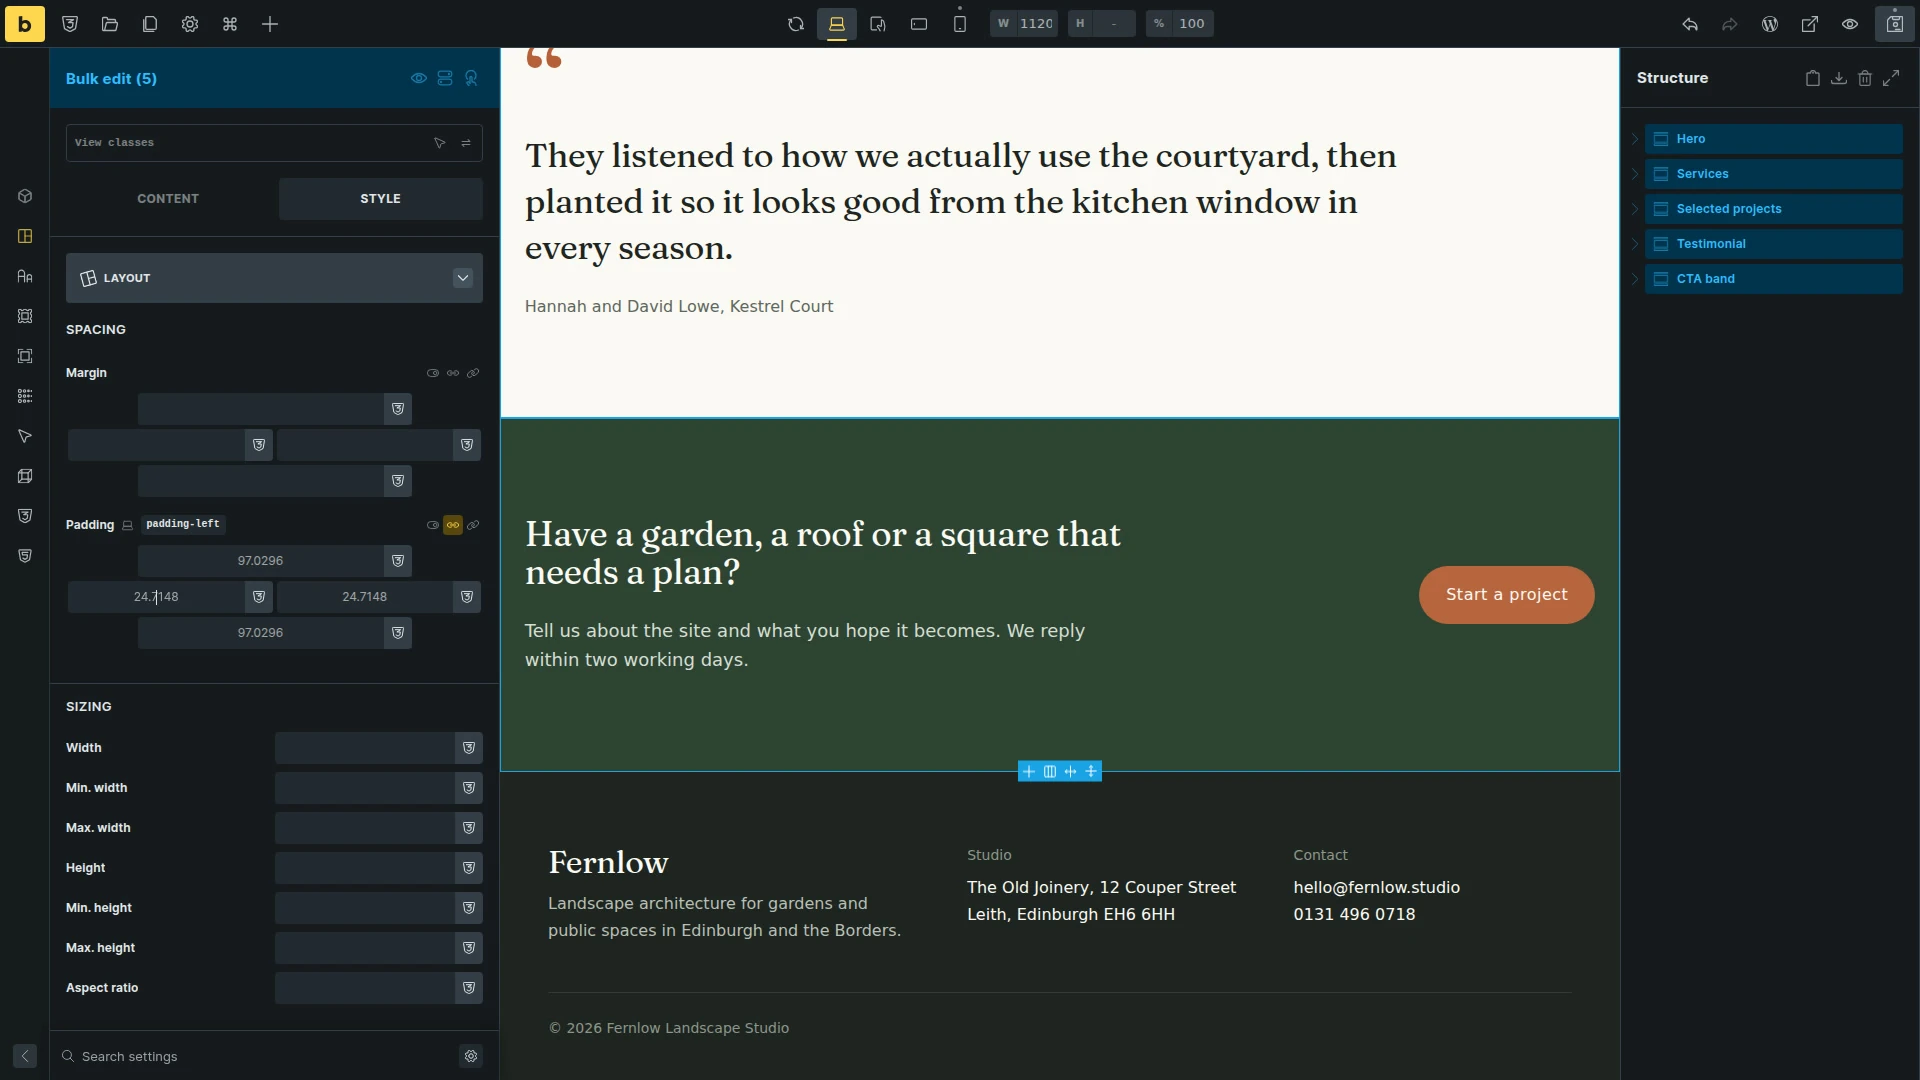This screenshot has height=1080, width=1920.
Task: Toggle preview mode eye in top toolbar
Action: (x=1850, y=24)
